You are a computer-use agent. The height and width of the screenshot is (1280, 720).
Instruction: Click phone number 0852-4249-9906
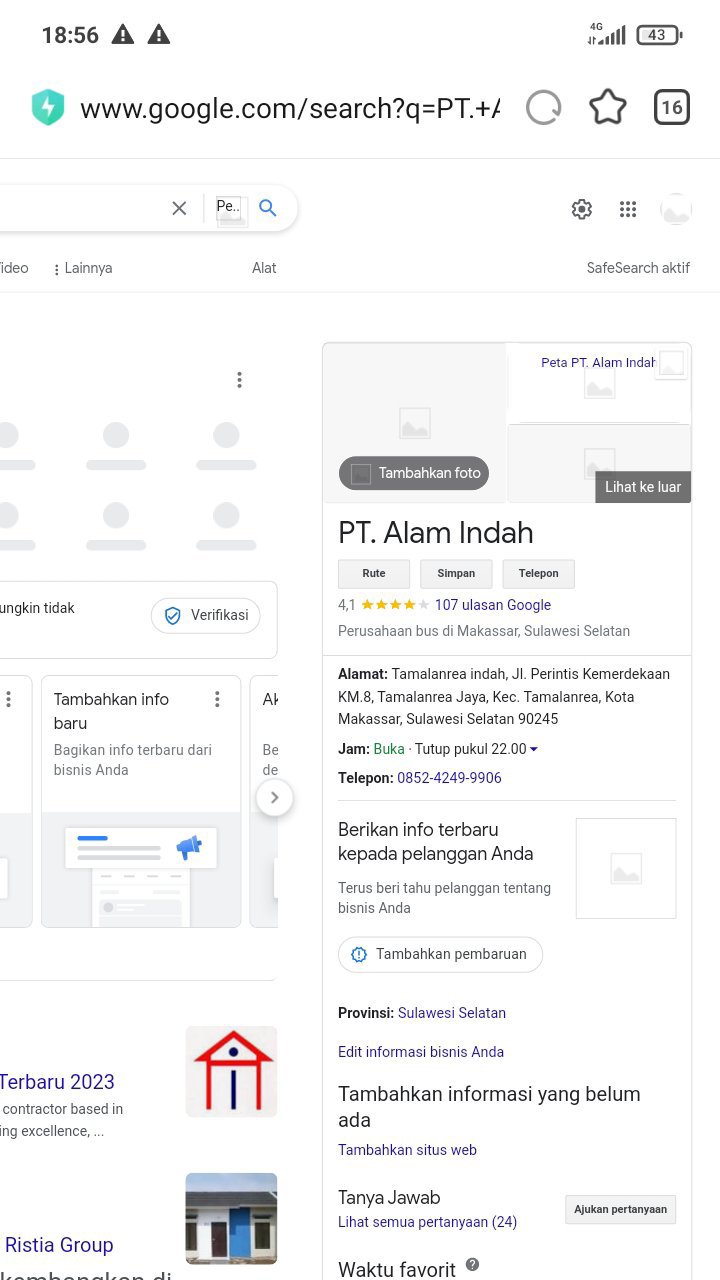(449, 778)
